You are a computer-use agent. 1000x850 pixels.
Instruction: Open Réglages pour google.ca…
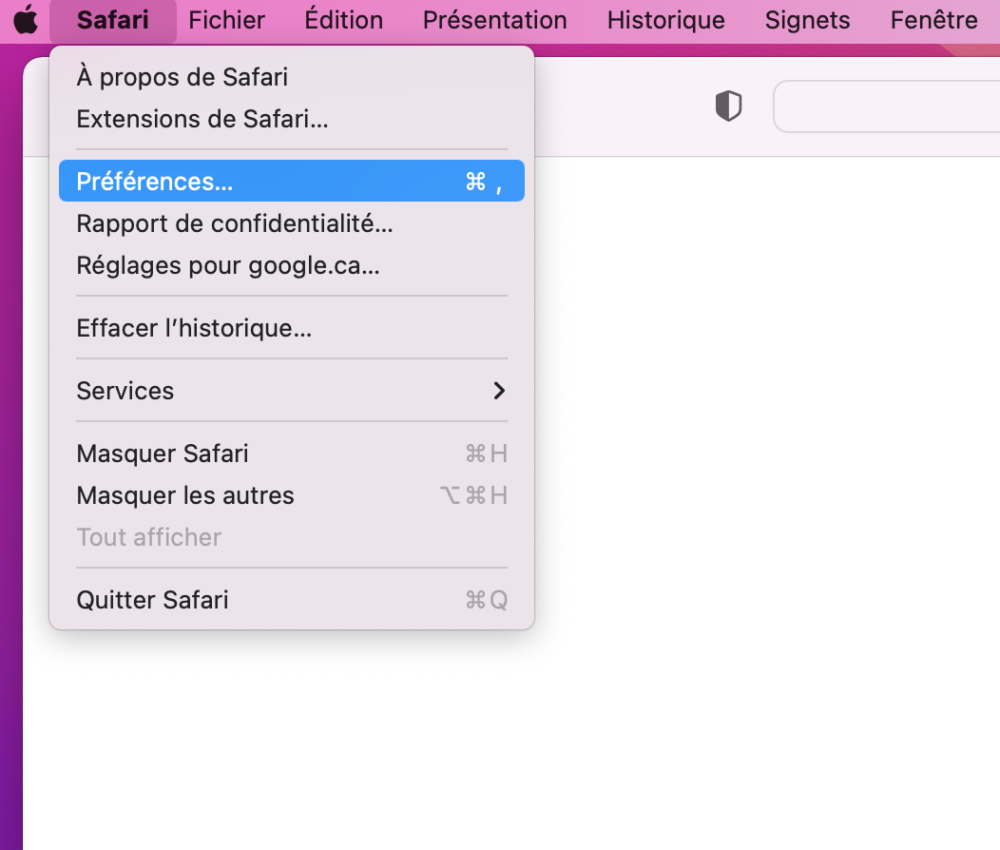(x=291, y=265)
